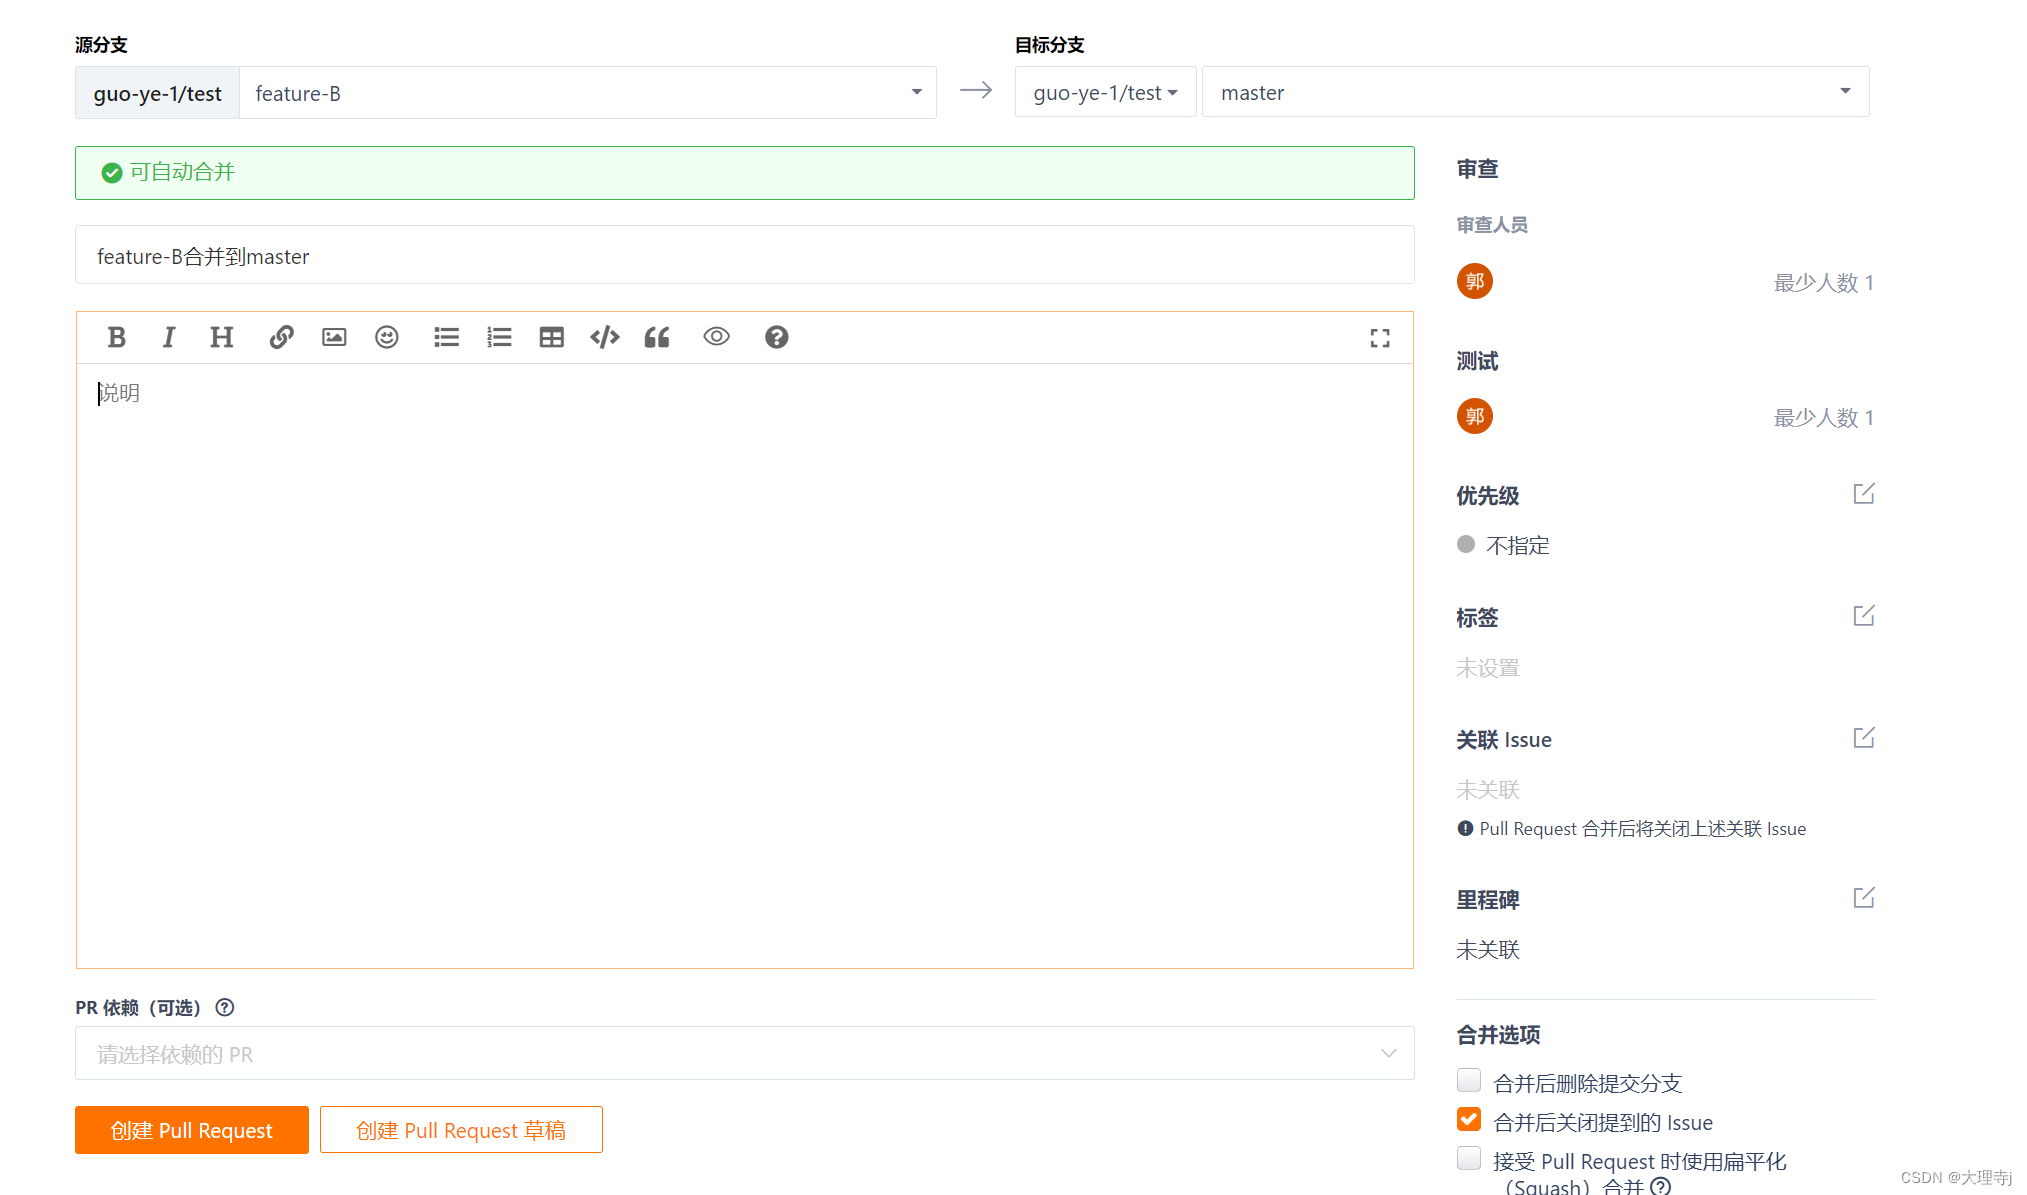
Task: Click the 审查人员 label
Action: pyautogui.click(x=1492, y=225)
